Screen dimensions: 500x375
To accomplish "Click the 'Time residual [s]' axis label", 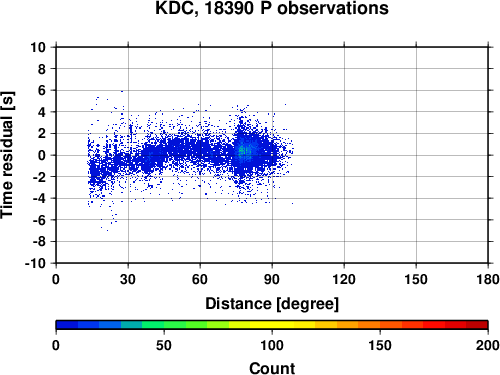I will pos(8,155).
